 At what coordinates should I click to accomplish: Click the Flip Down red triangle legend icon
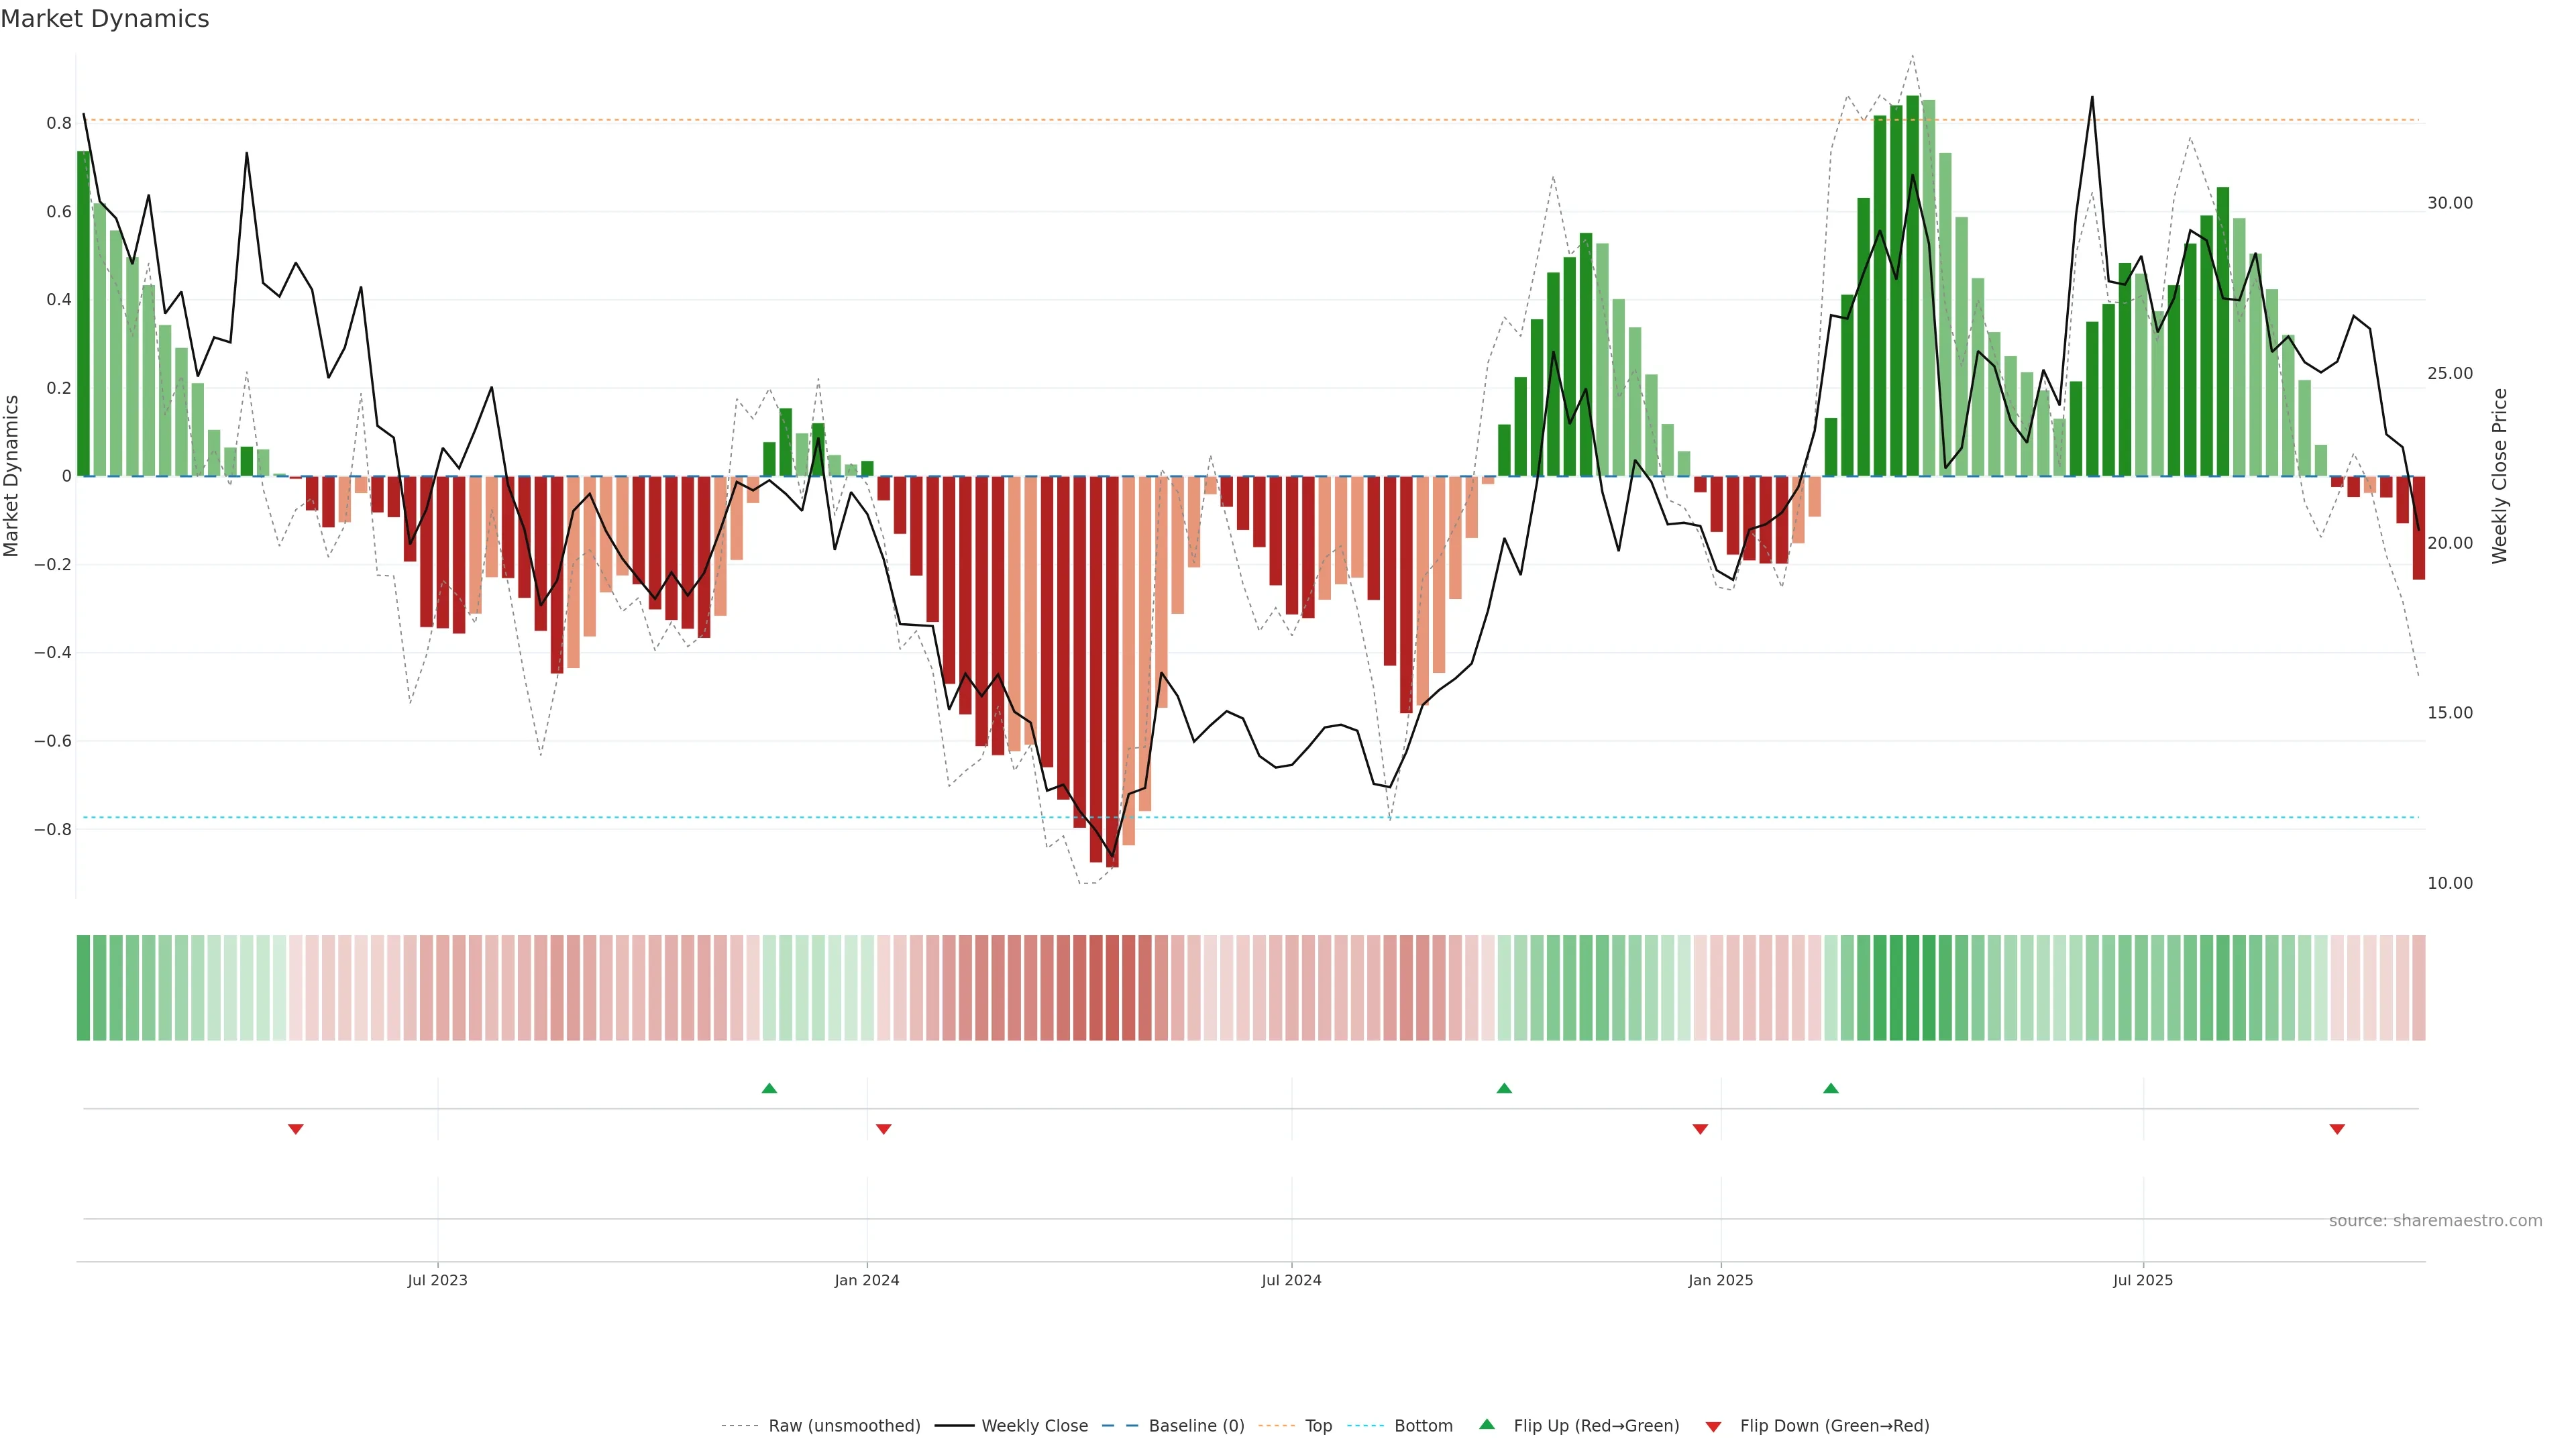pos(1713,1427)
